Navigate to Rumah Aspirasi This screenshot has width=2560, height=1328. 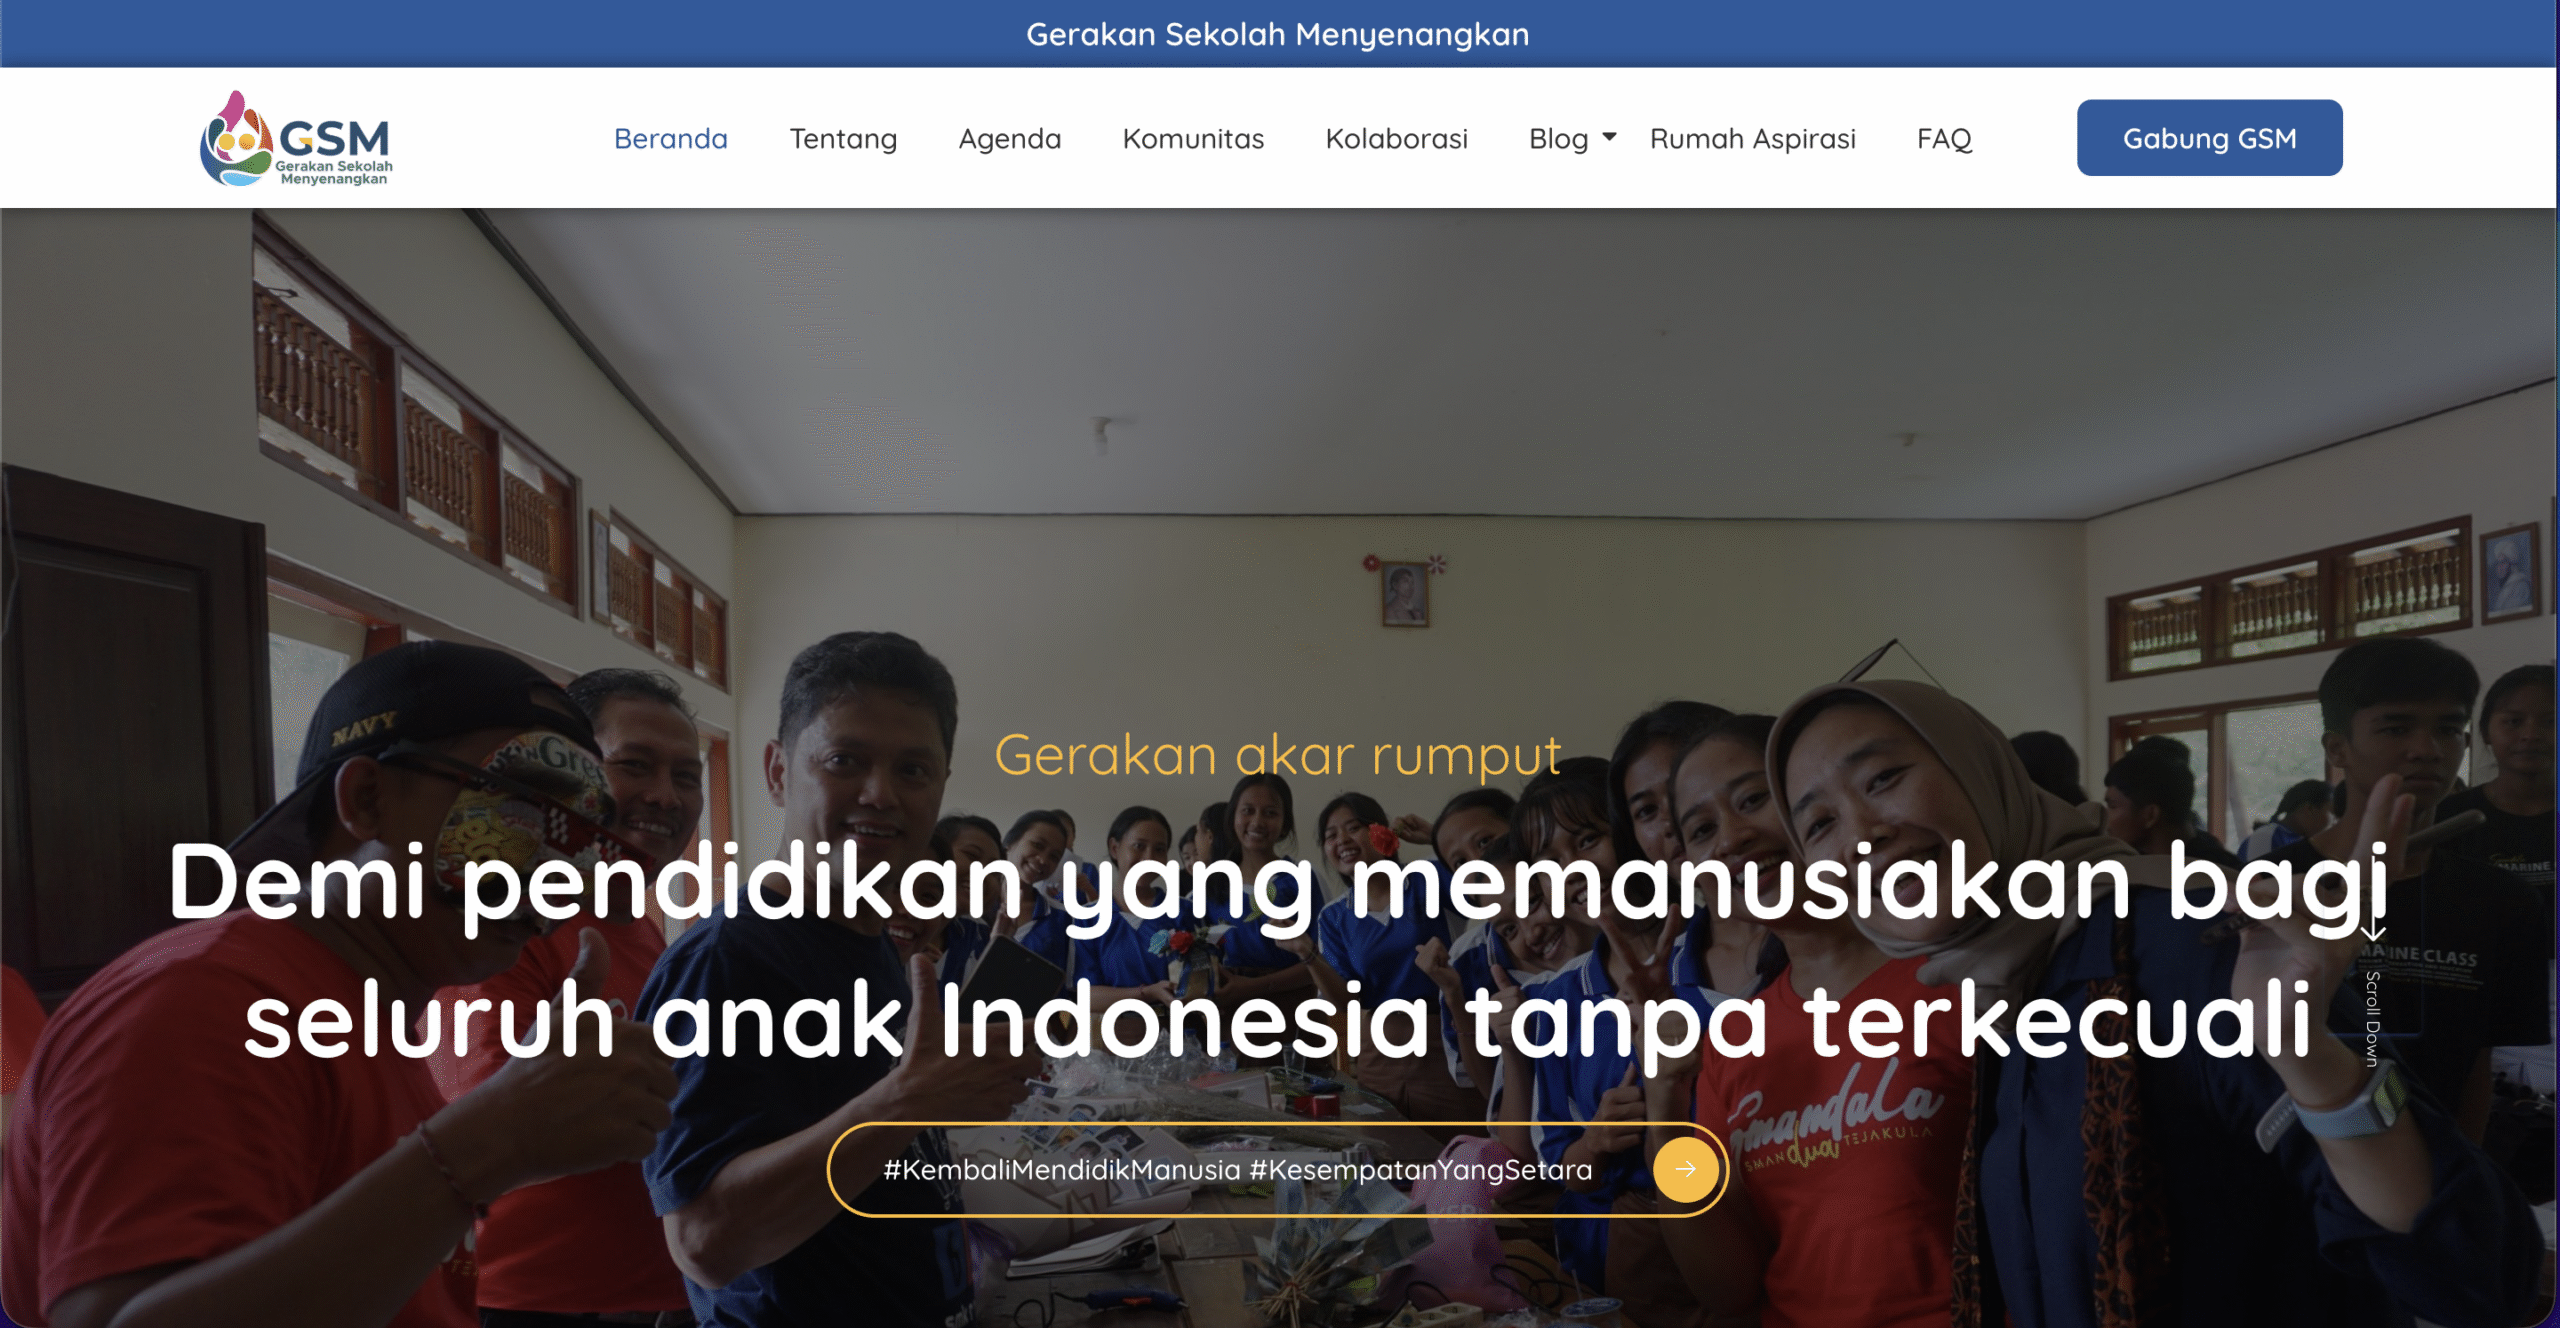tap(1752, 139)
